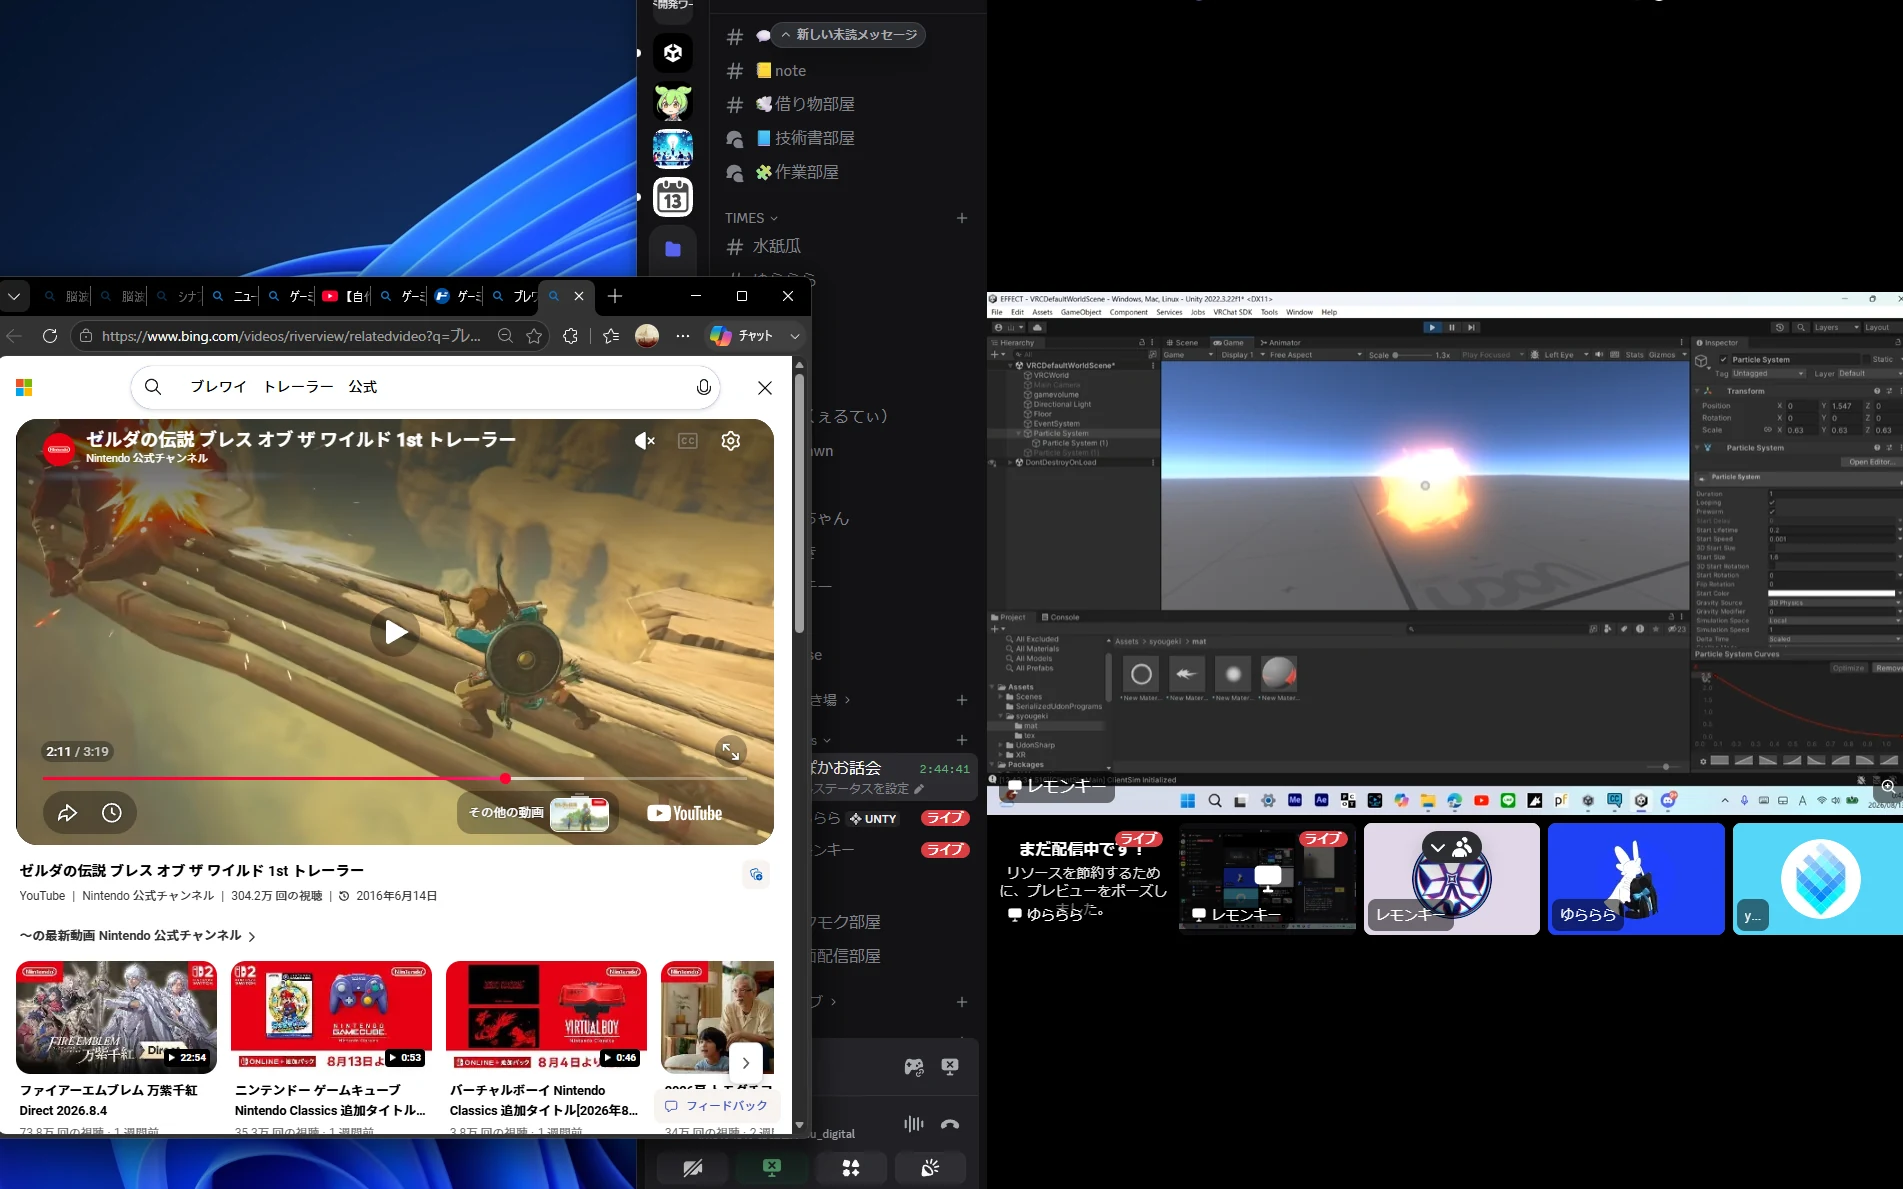The width and height of the screenshot is (1903, 1189).
Task: Toggle closed captions on the video
Action: (688, 441)
